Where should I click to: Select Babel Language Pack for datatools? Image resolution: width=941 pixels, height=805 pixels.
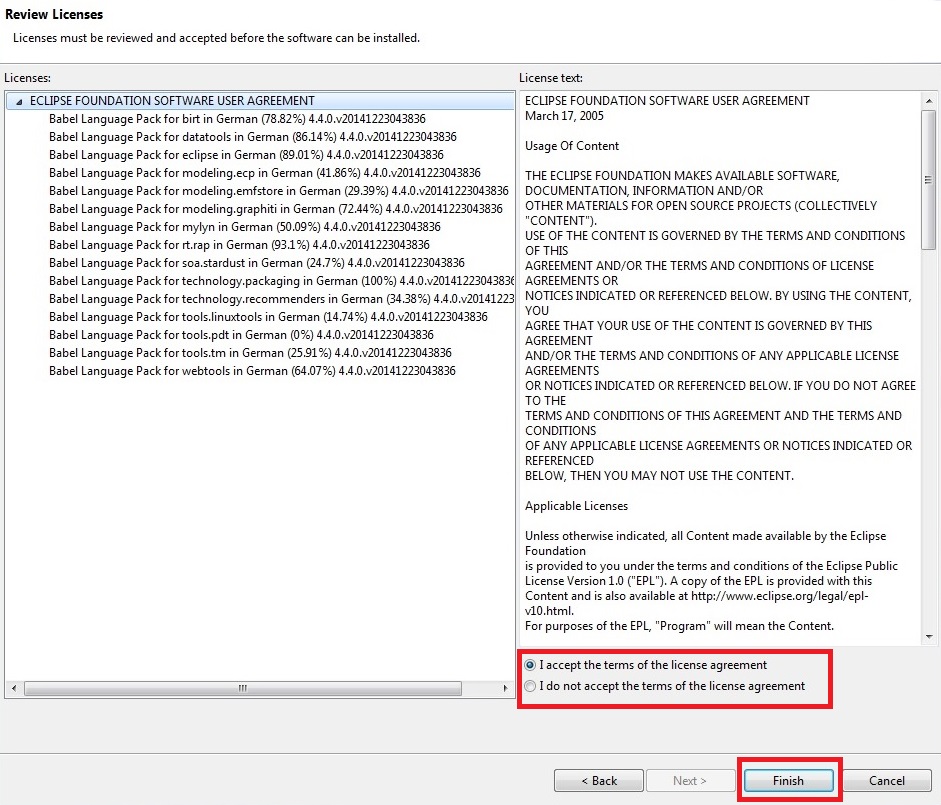point(253,137)
